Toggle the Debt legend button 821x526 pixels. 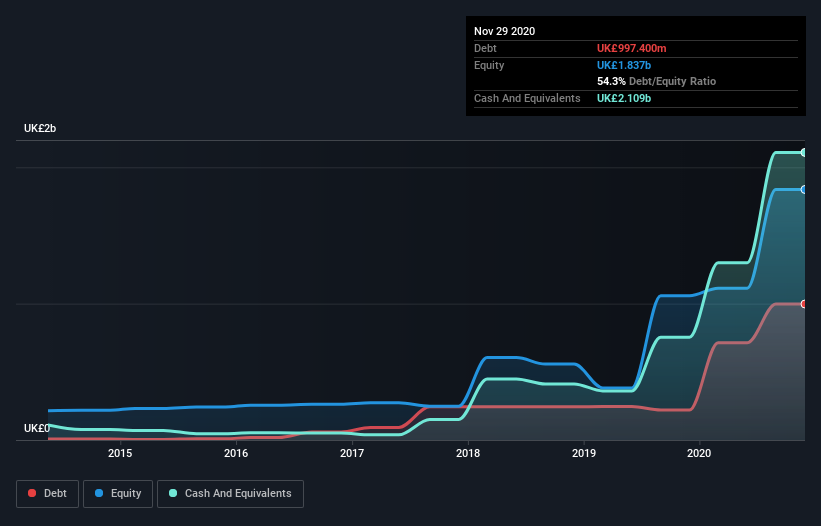[47, 494]
